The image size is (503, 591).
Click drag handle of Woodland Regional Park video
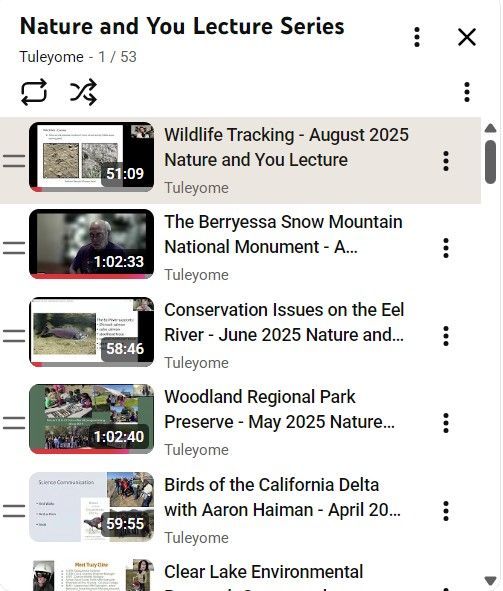click(x=14, y=423)
